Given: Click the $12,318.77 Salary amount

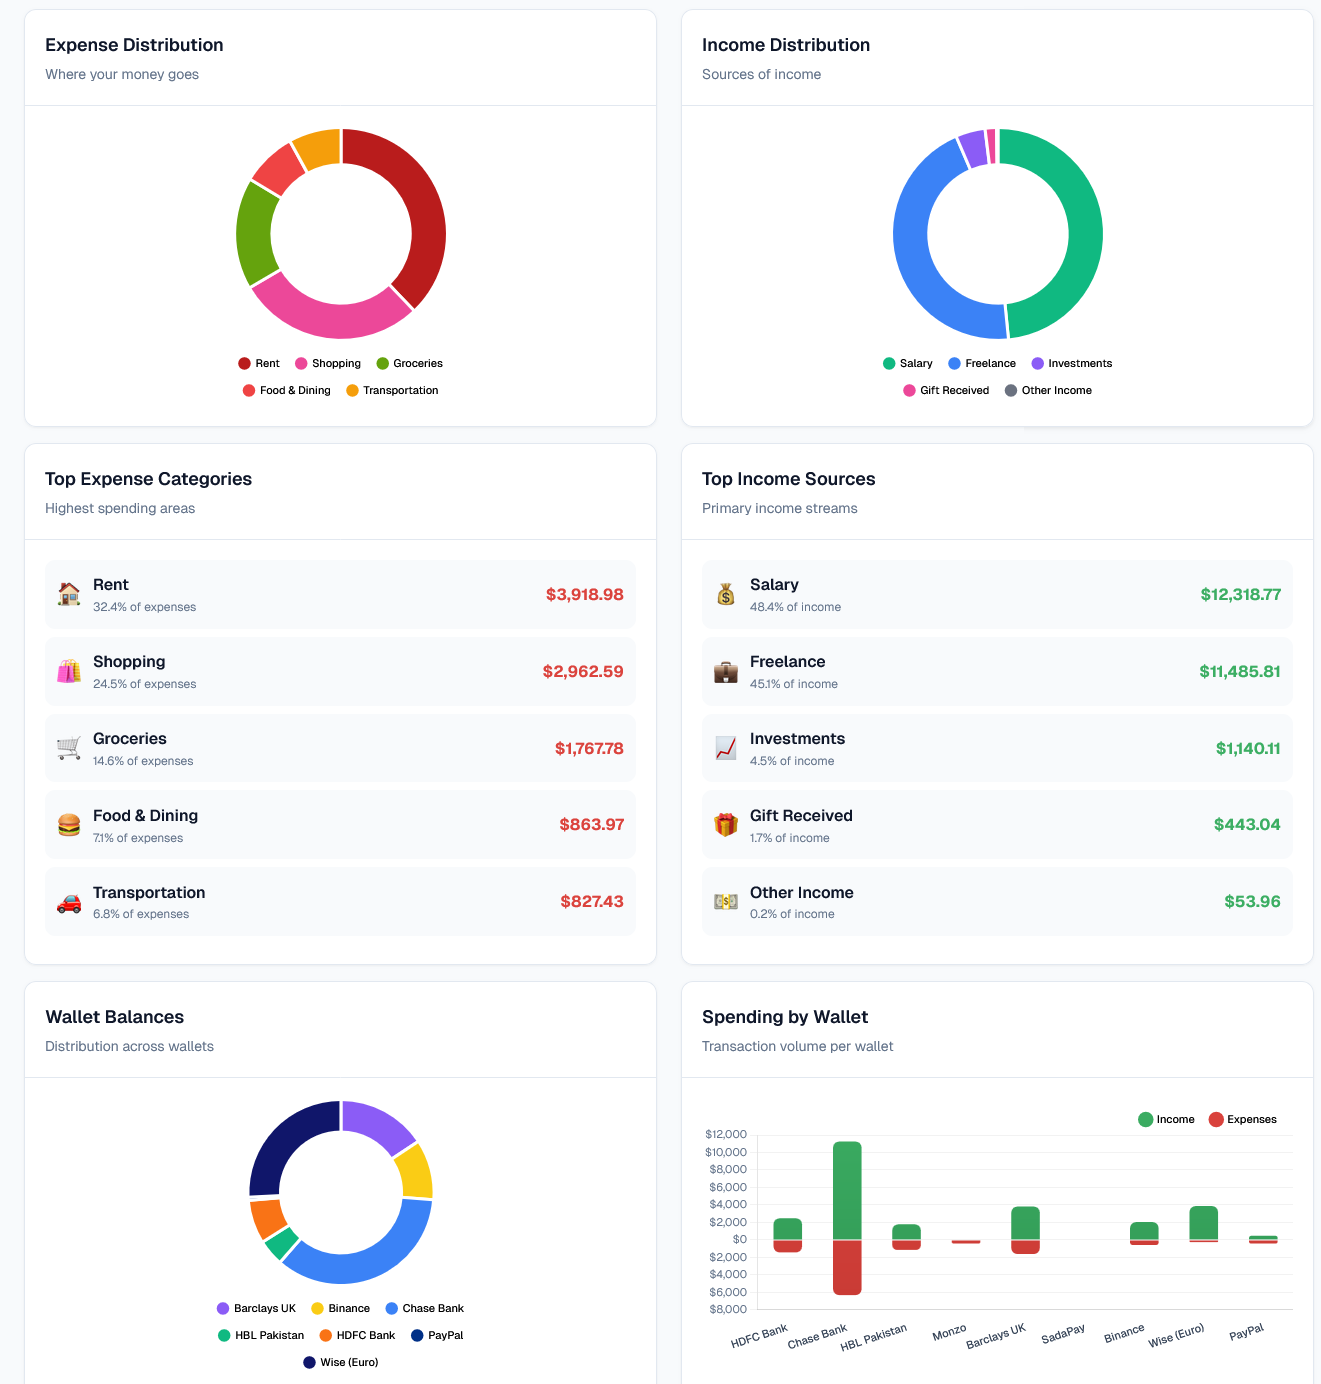Looking at the screenshot, I should 1240,594.
